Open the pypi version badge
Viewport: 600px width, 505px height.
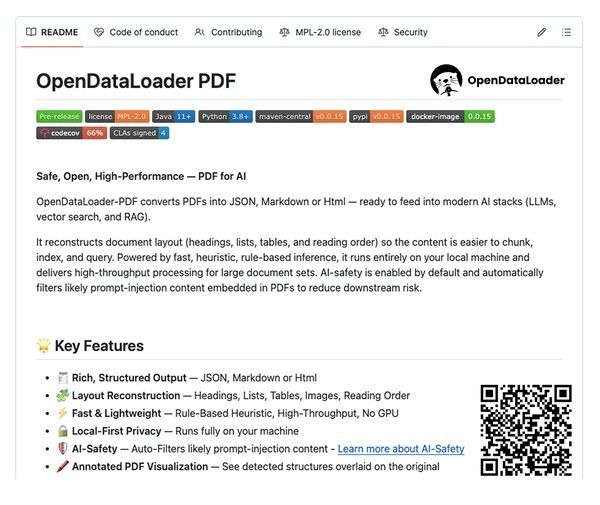[377, 116]
